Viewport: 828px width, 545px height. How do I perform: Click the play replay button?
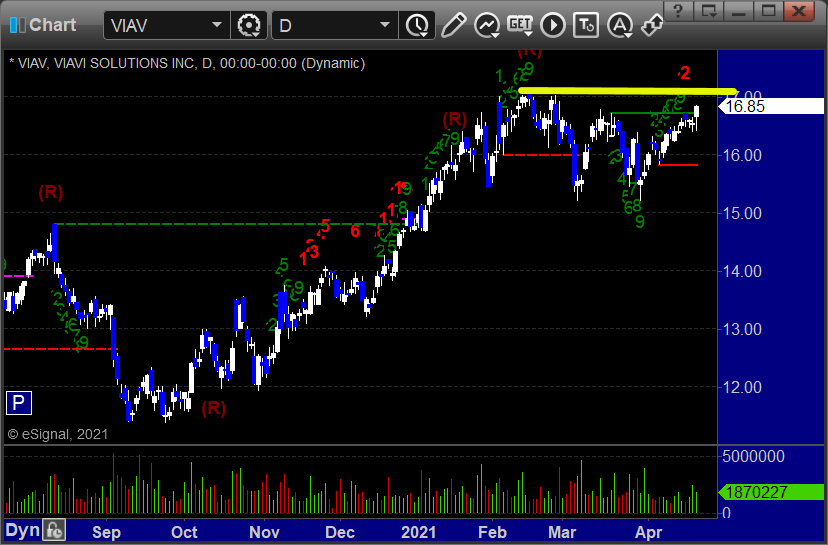553,25
